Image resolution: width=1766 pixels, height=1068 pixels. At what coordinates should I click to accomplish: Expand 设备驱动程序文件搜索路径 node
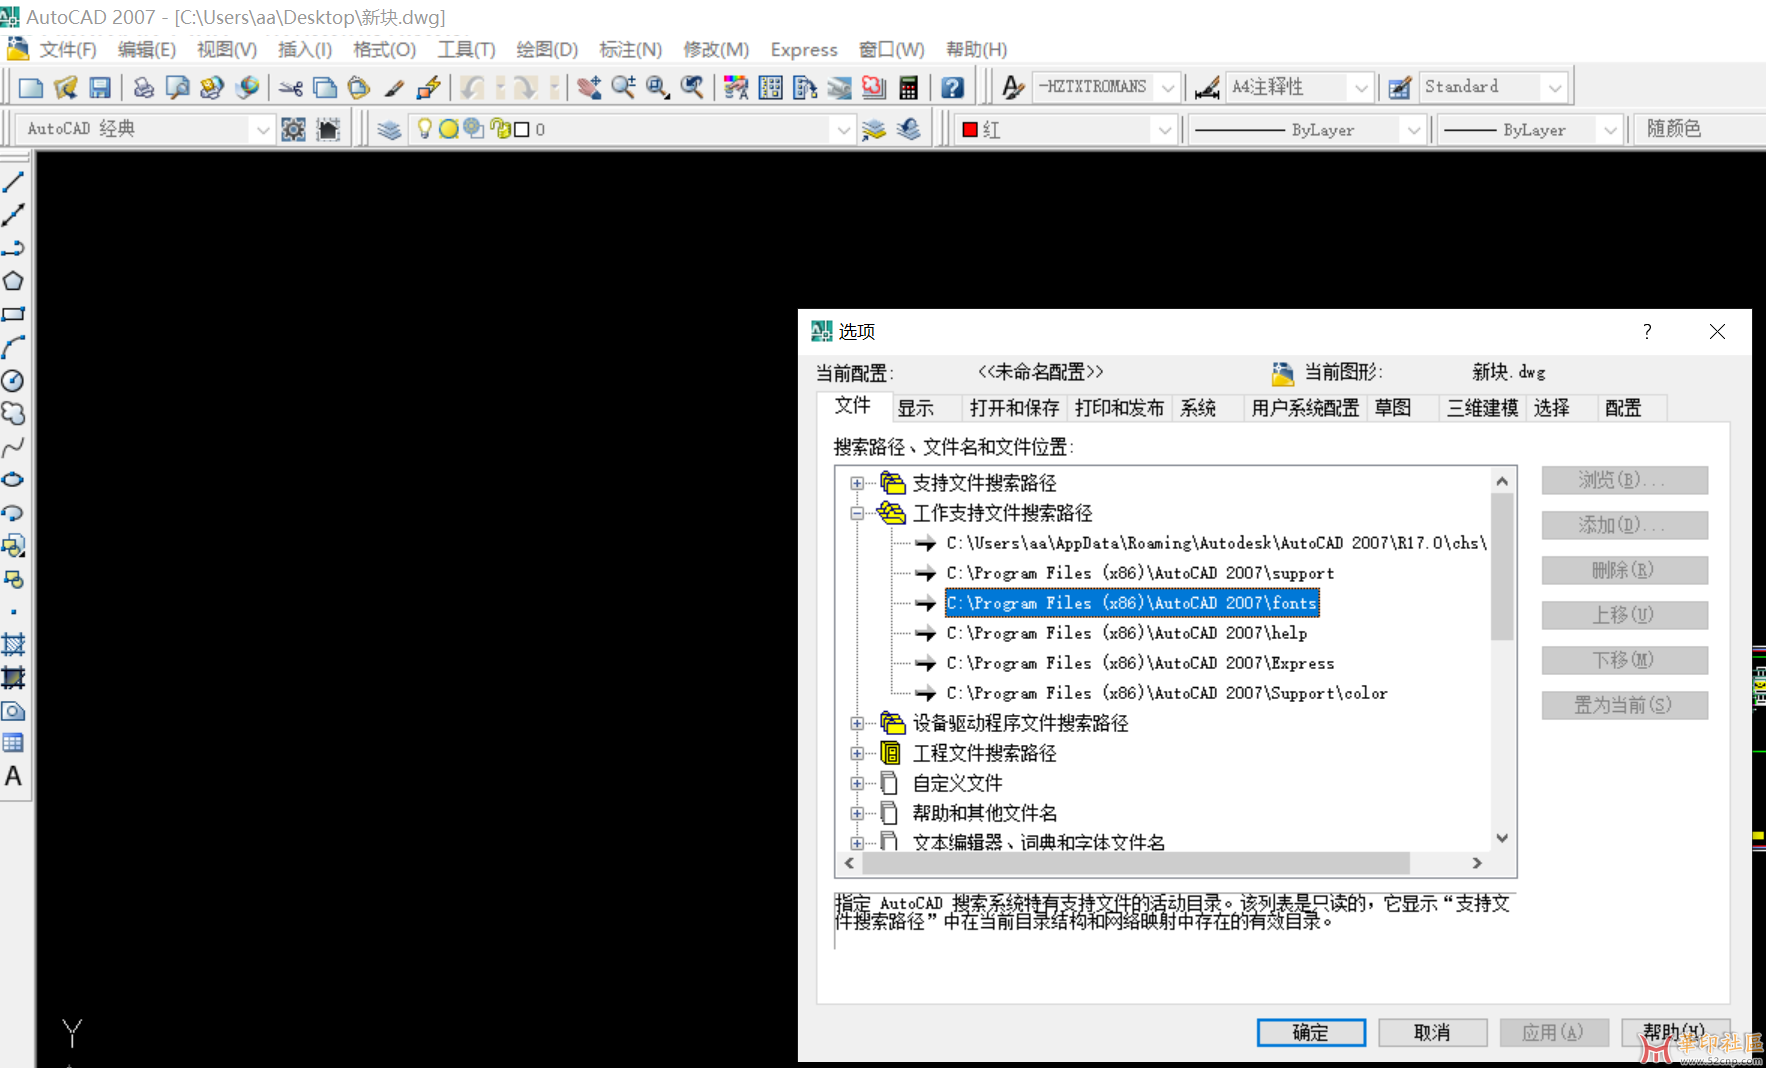tap(857, 723)
